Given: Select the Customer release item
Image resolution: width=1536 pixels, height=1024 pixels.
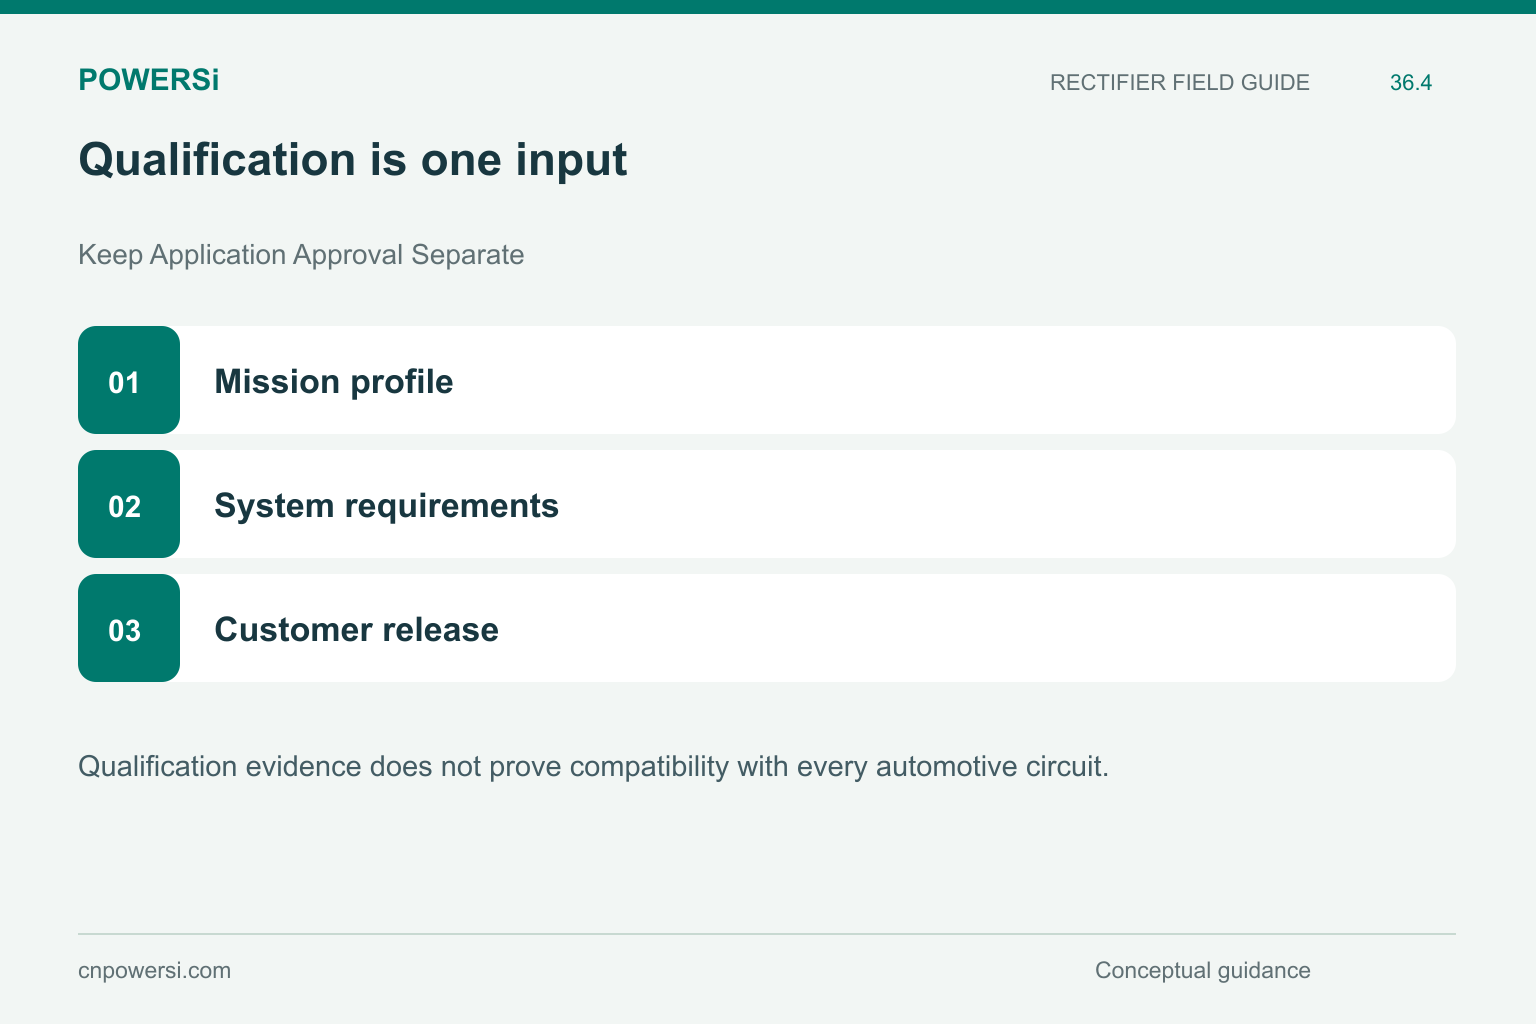Looking at the screenshot, I should 767,628.
